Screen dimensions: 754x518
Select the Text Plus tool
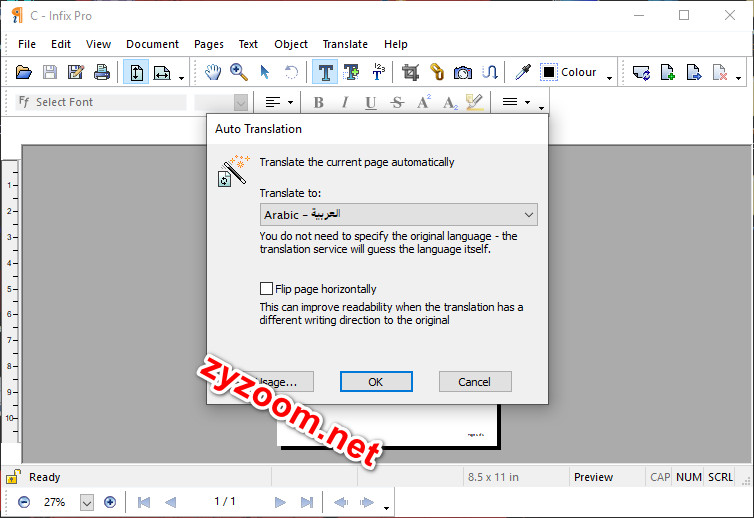352,73
